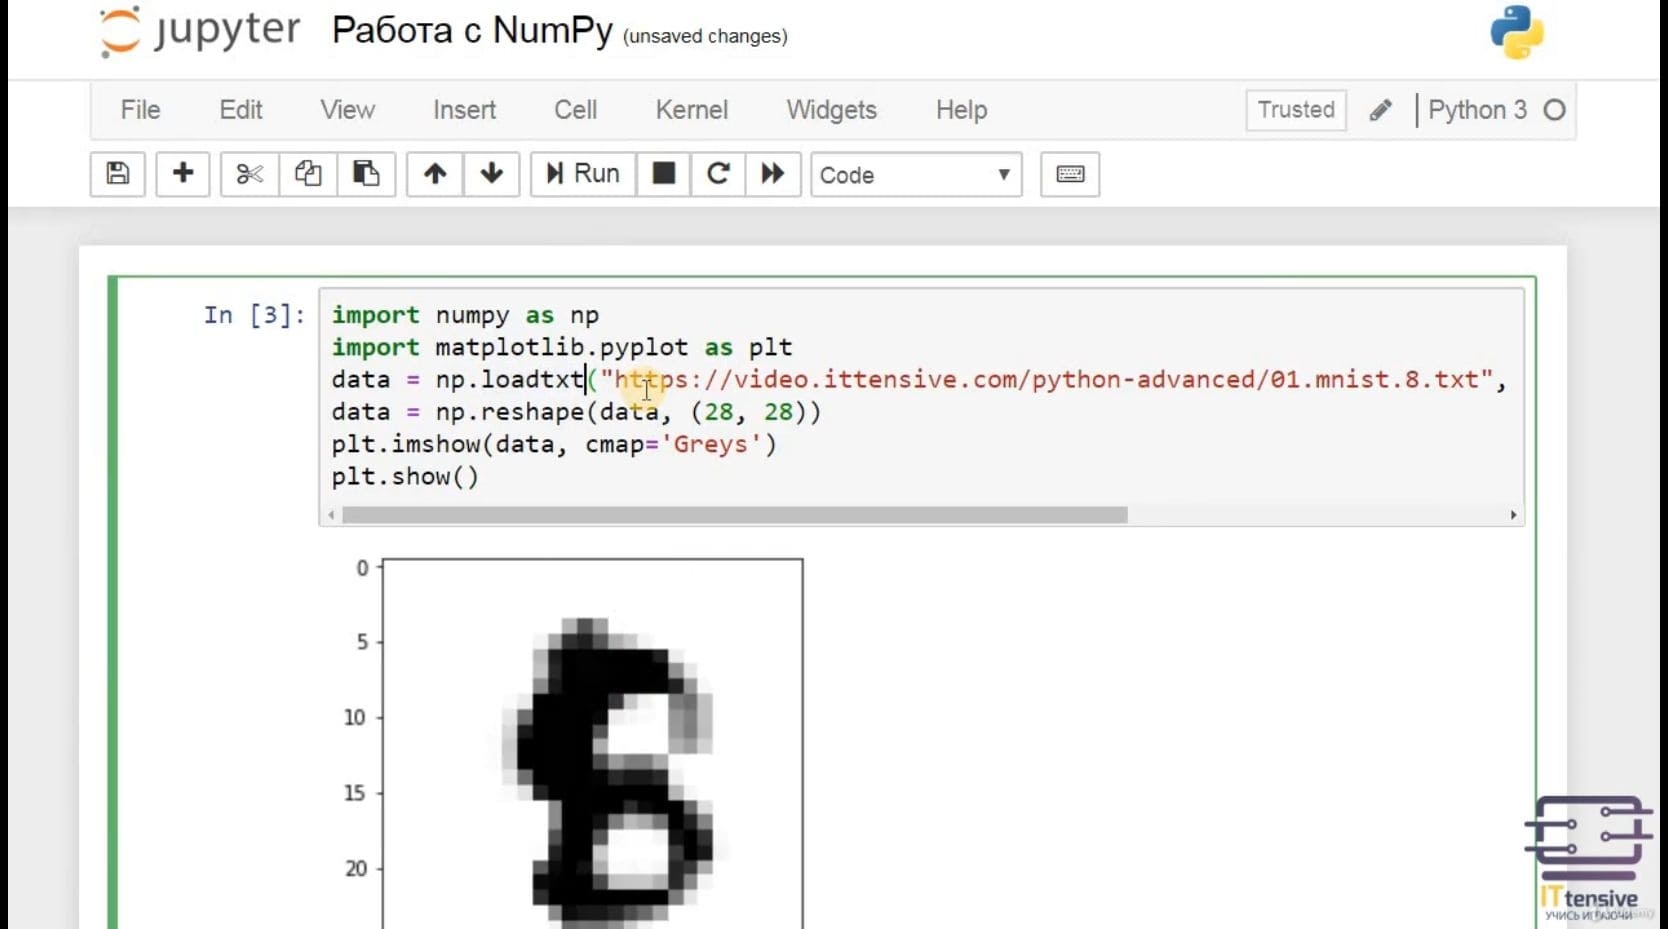Viewport: 1668px width, 929px height.
Task: Click the plotted digit 8 image output
Action: [593, 743]
